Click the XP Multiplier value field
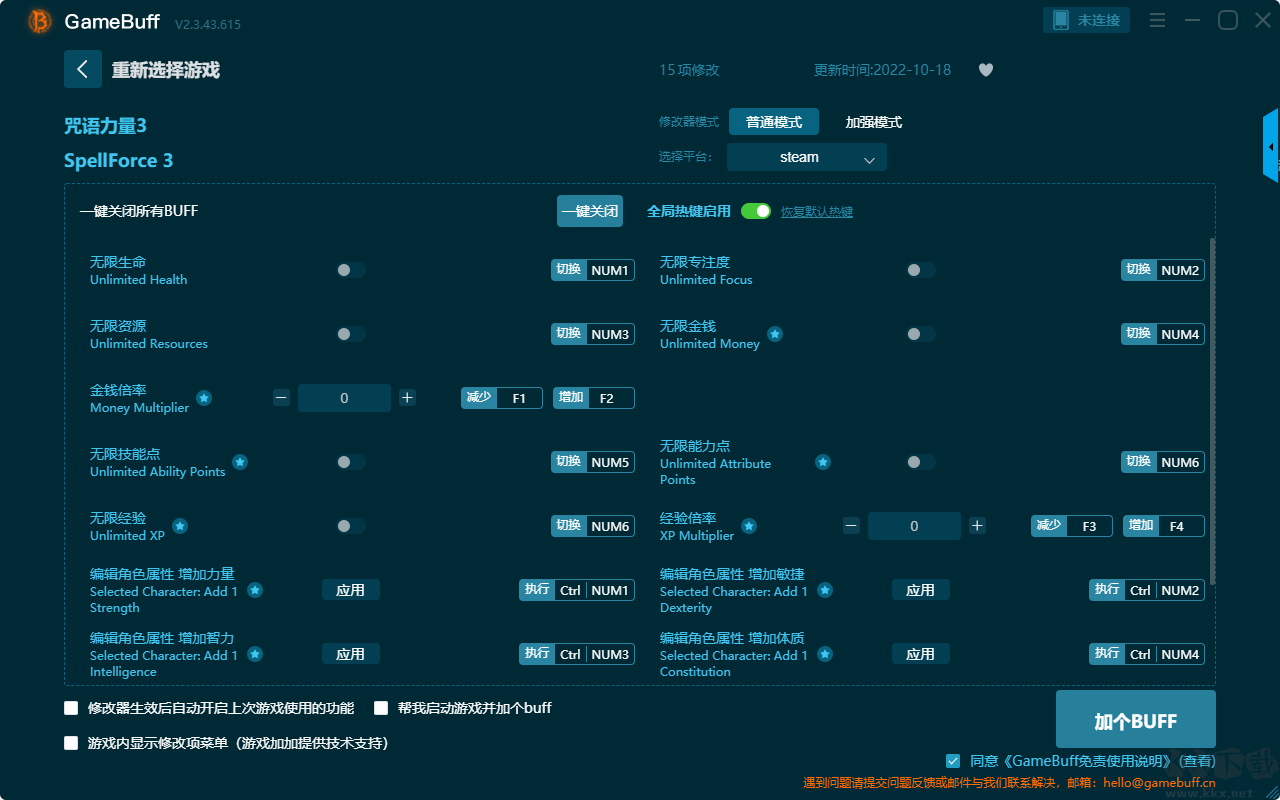 point(914,526)
